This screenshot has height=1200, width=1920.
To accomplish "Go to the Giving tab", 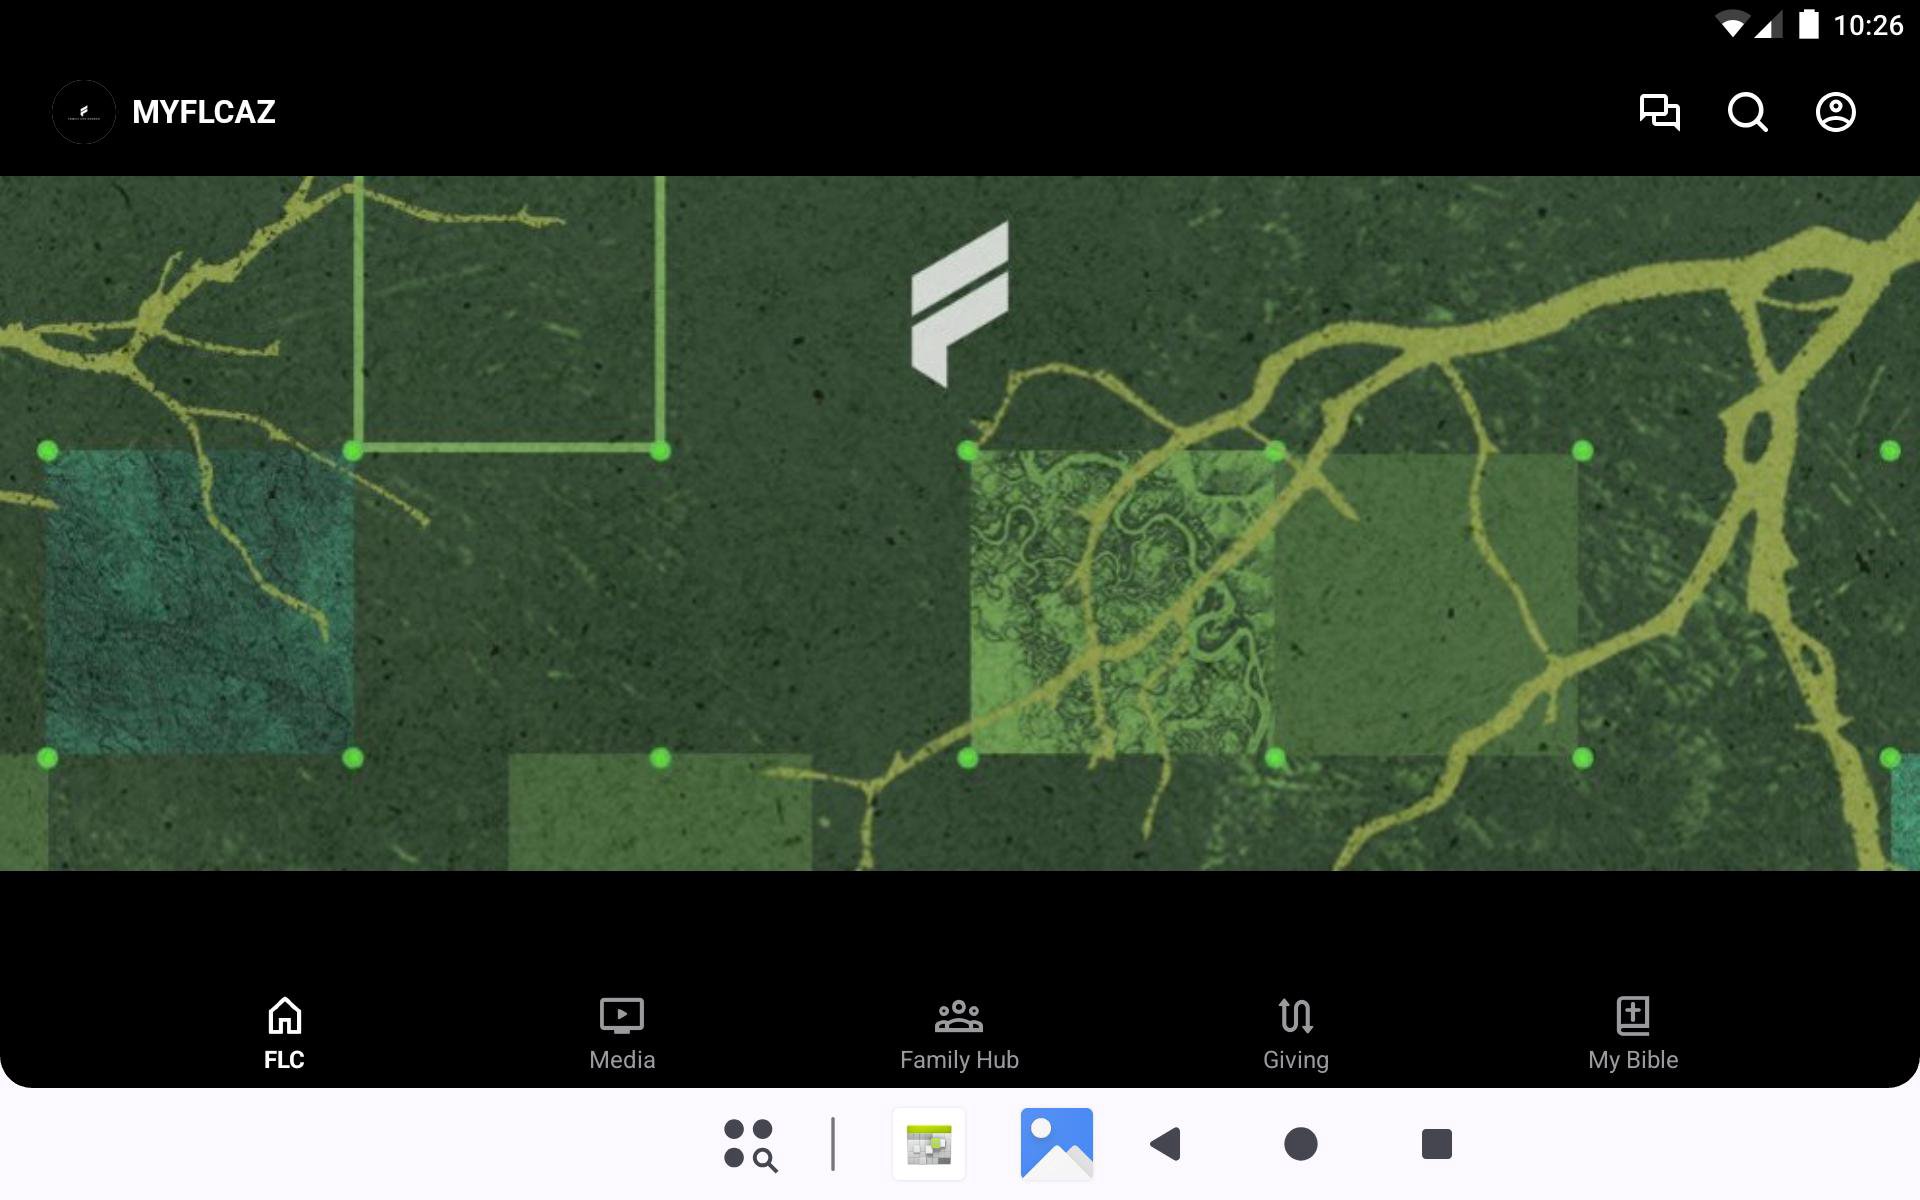I will [1295, 1034].
